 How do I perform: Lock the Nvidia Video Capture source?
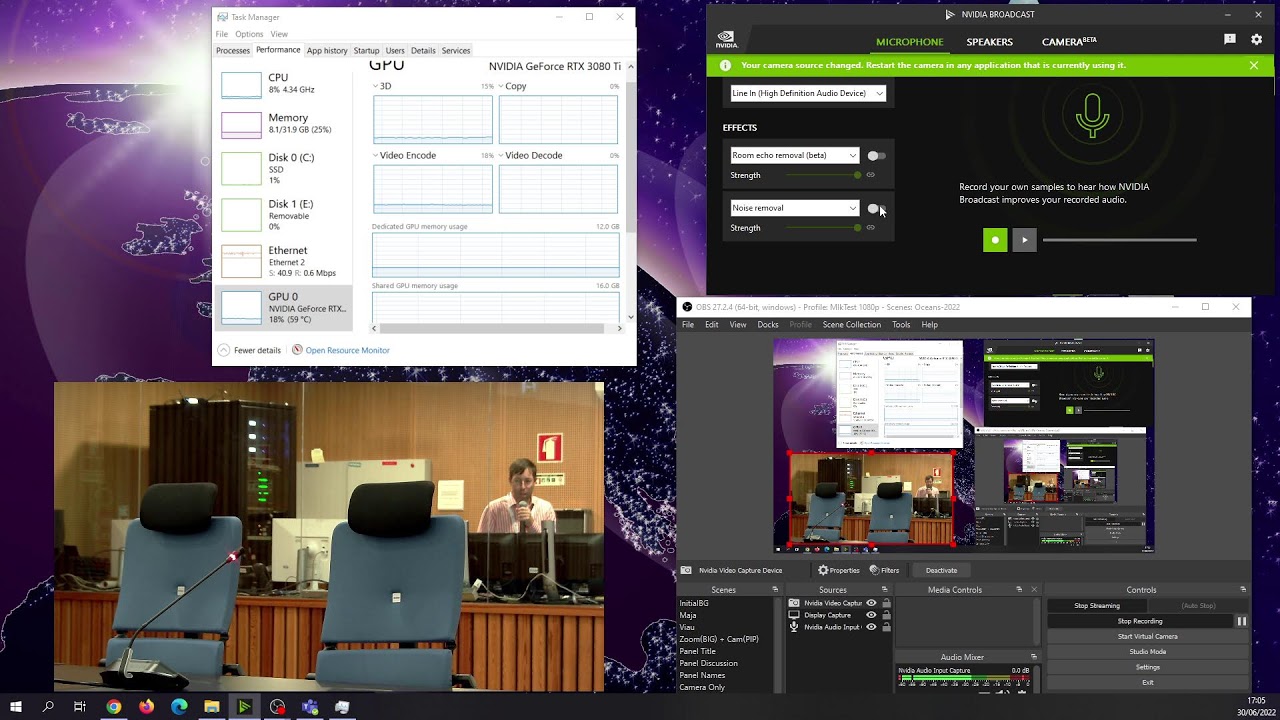point(886,603)
